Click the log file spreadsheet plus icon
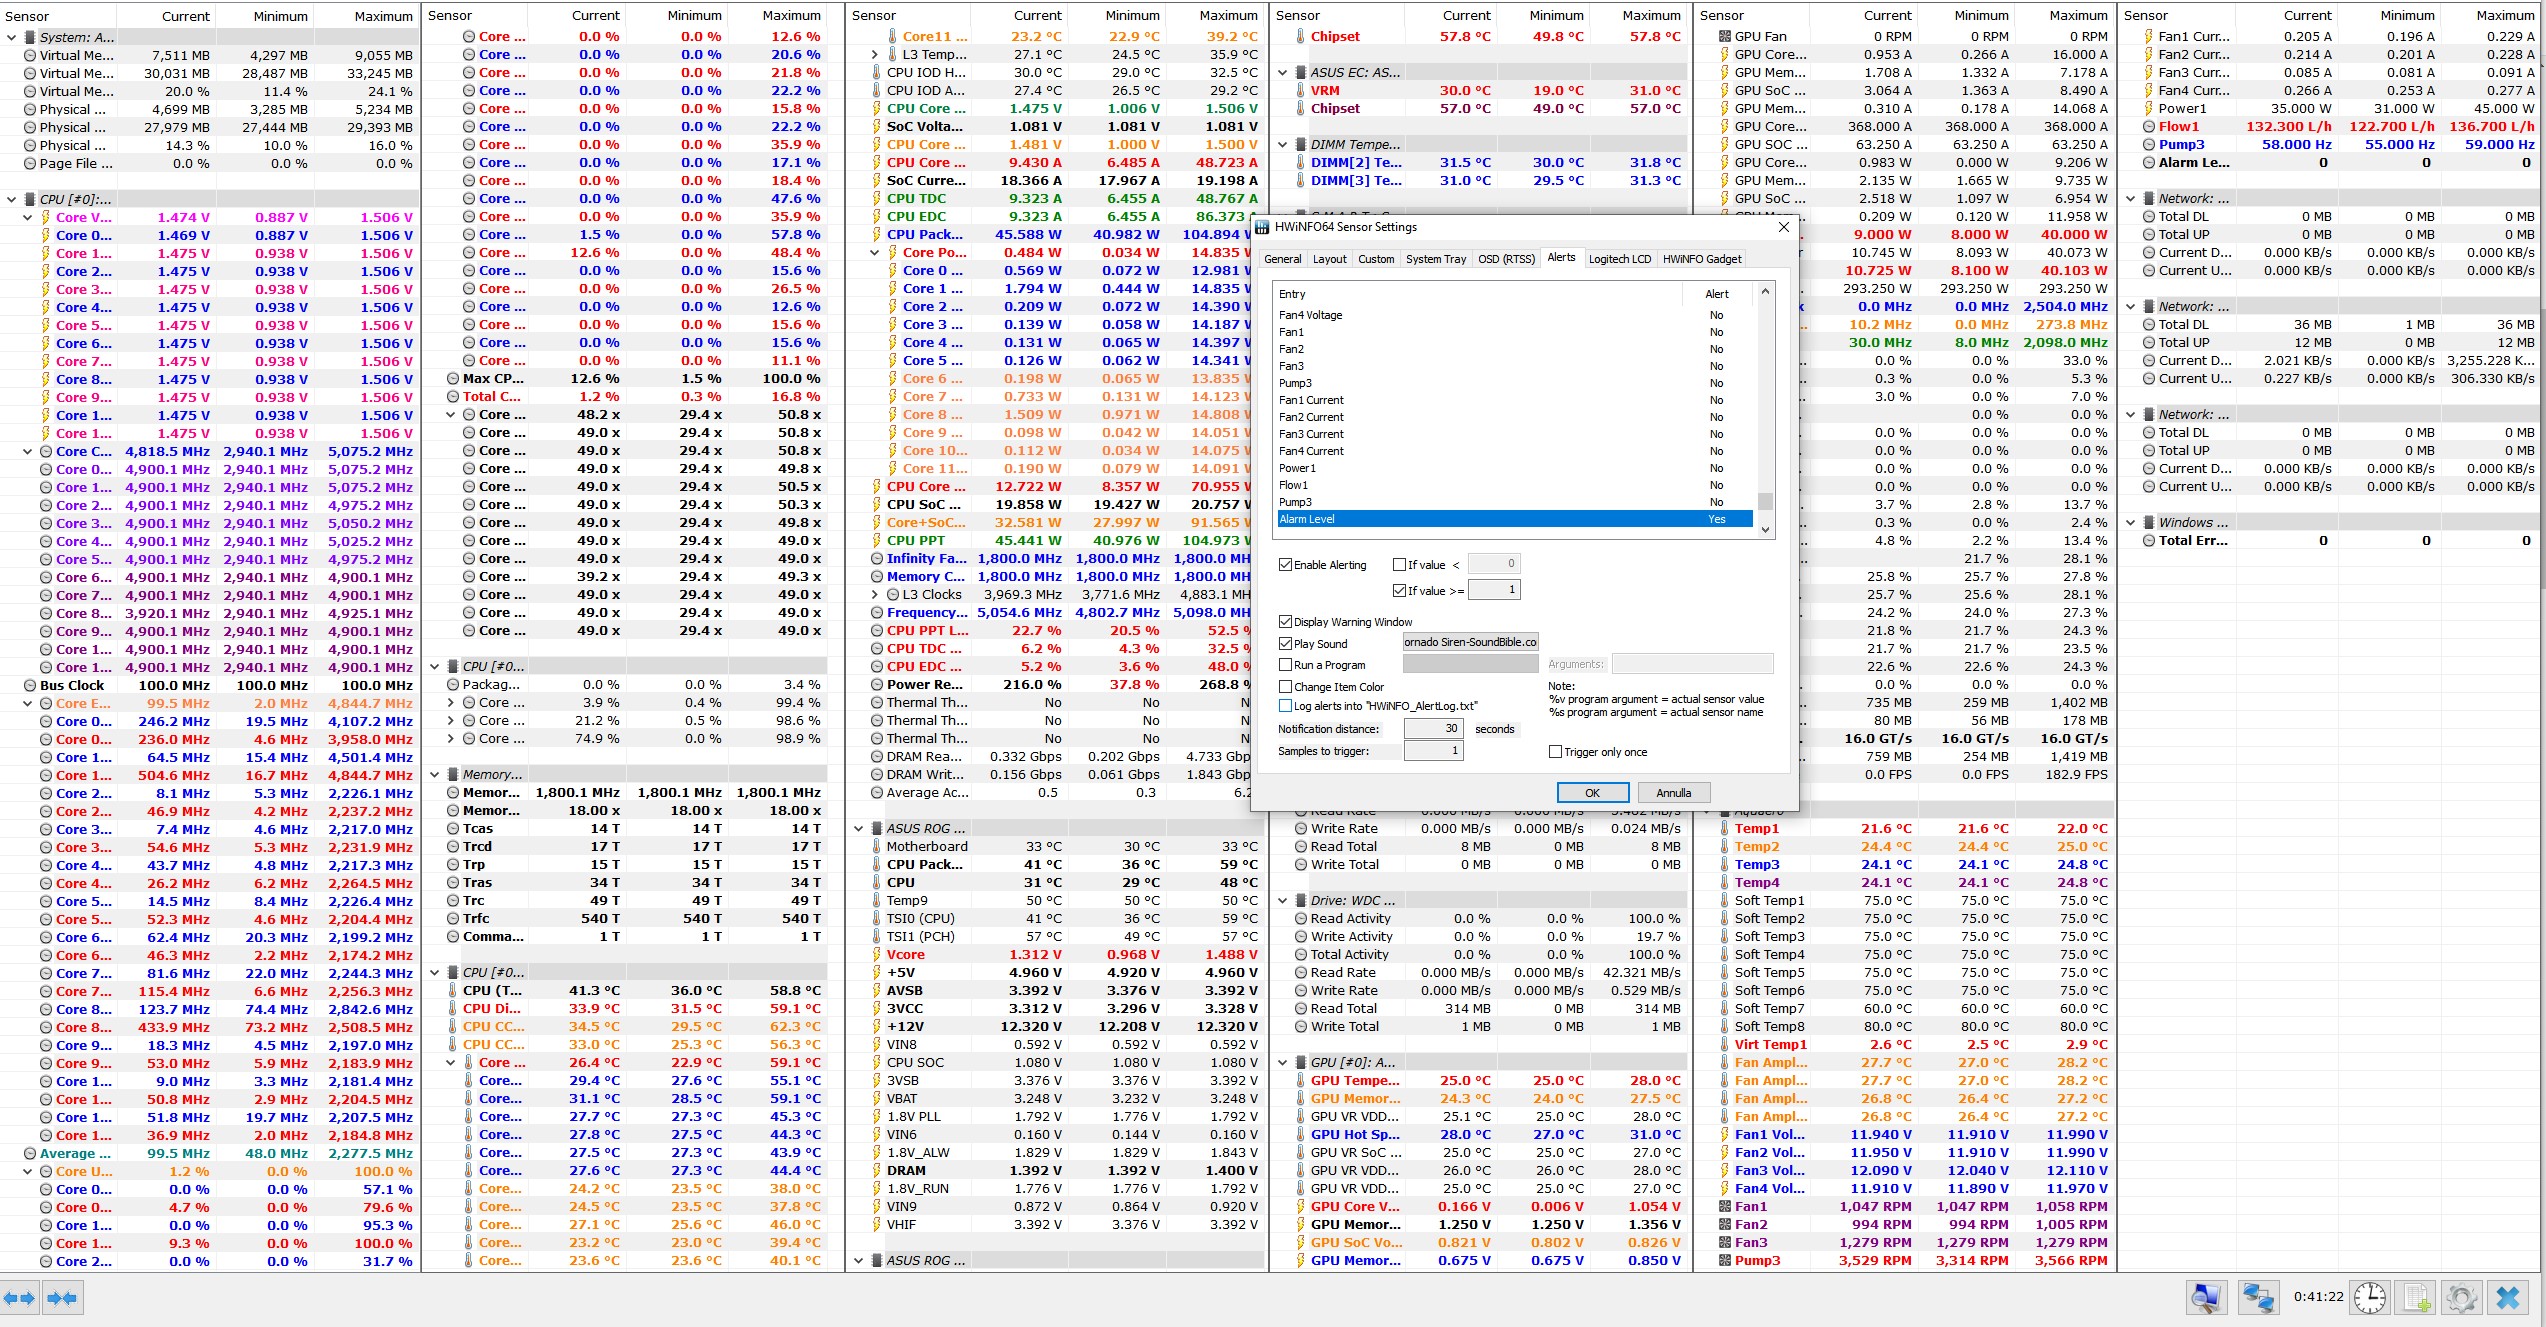The height and width of the screenshot is (1327, 2546). (x=2417, y=1298)
